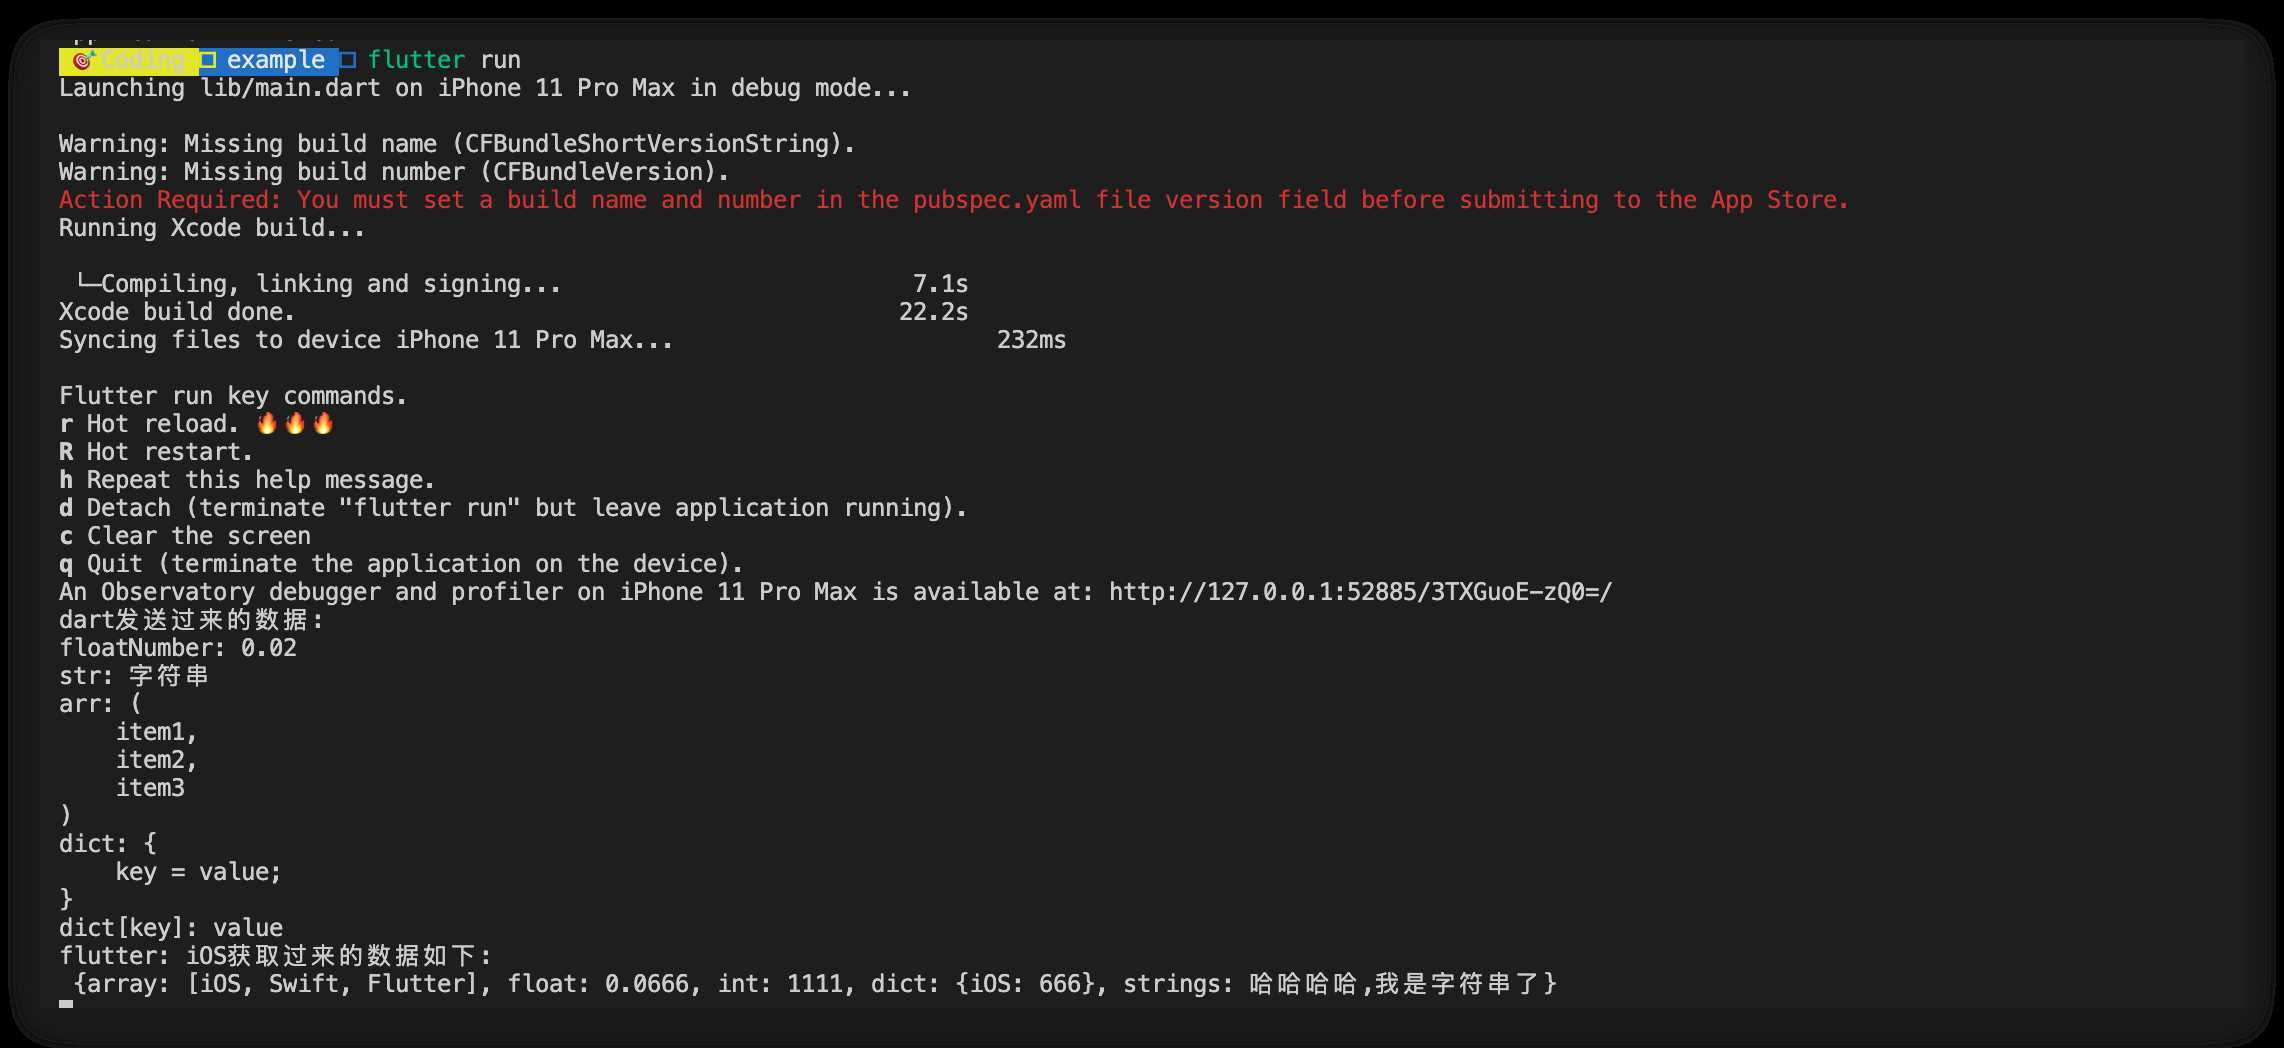Click the middle fire emoji after Hot reload
2284x1048 pixels.
pos(295,424)
